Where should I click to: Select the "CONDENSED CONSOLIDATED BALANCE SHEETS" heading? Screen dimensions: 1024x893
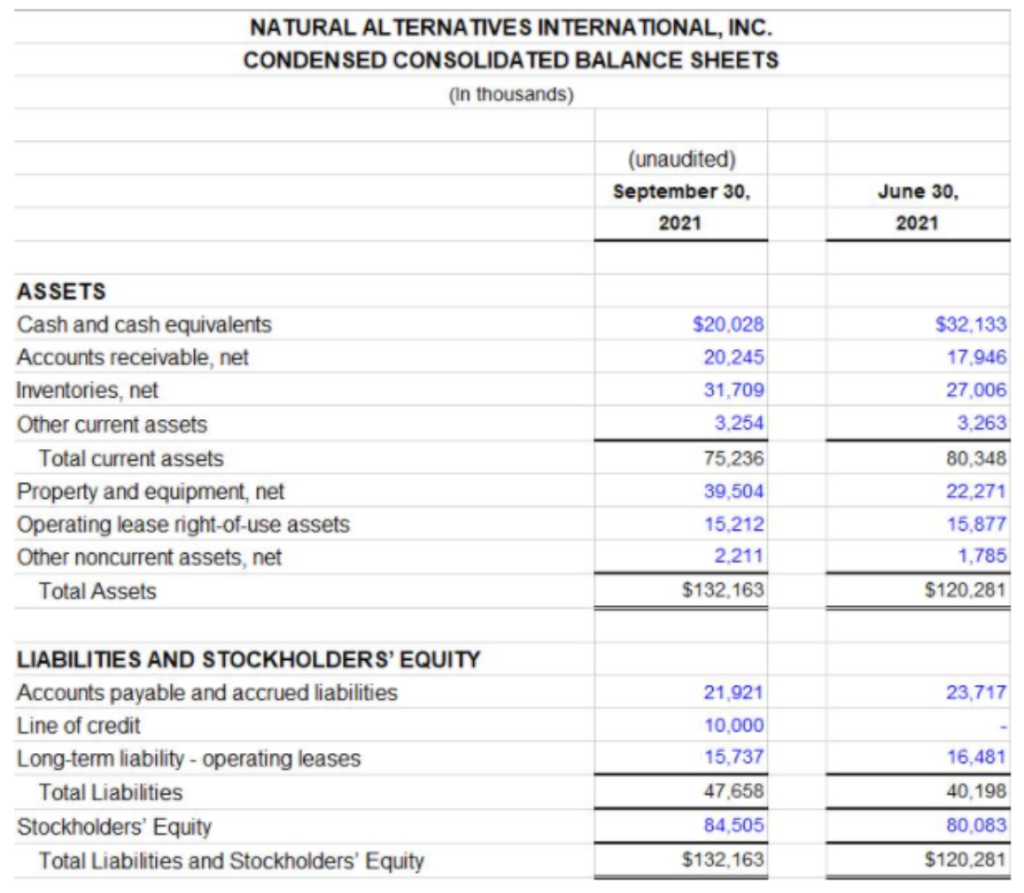coord(511,60)
